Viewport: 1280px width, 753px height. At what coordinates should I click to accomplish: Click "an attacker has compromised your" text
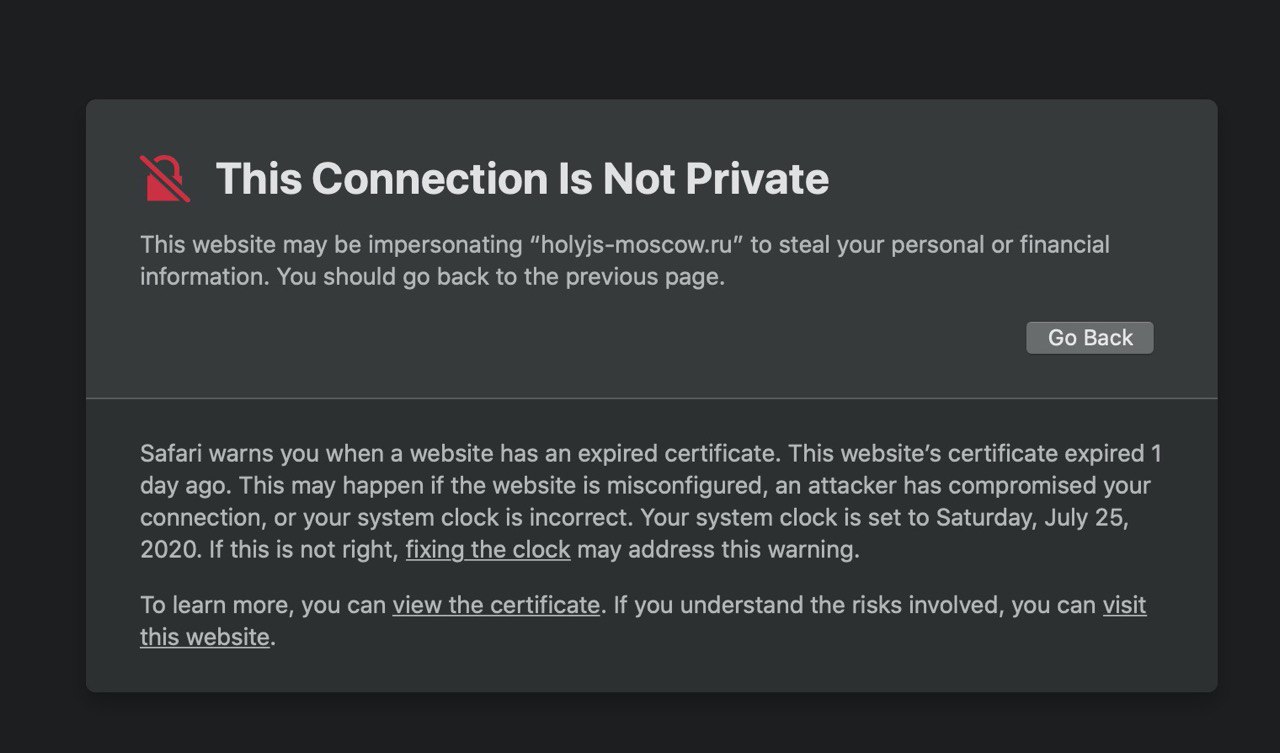click(985, 486)
